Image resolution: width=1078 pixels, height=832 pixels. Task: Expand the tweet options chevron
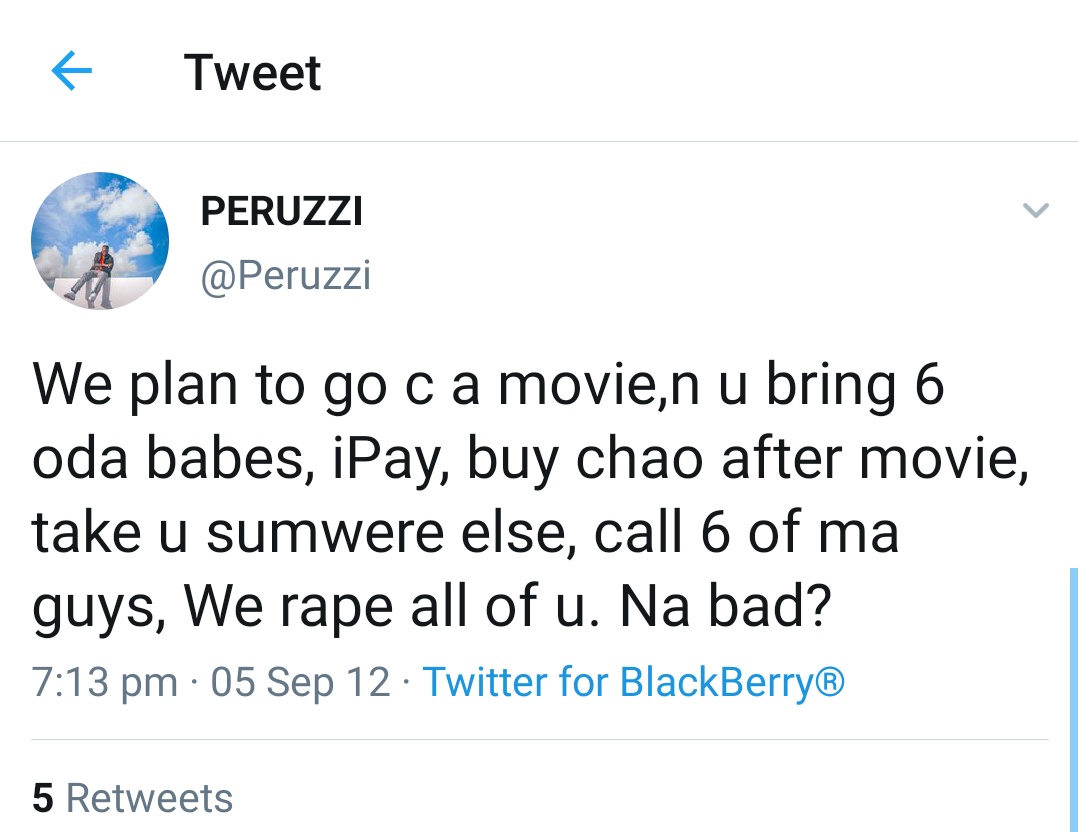pos(1035,210)
